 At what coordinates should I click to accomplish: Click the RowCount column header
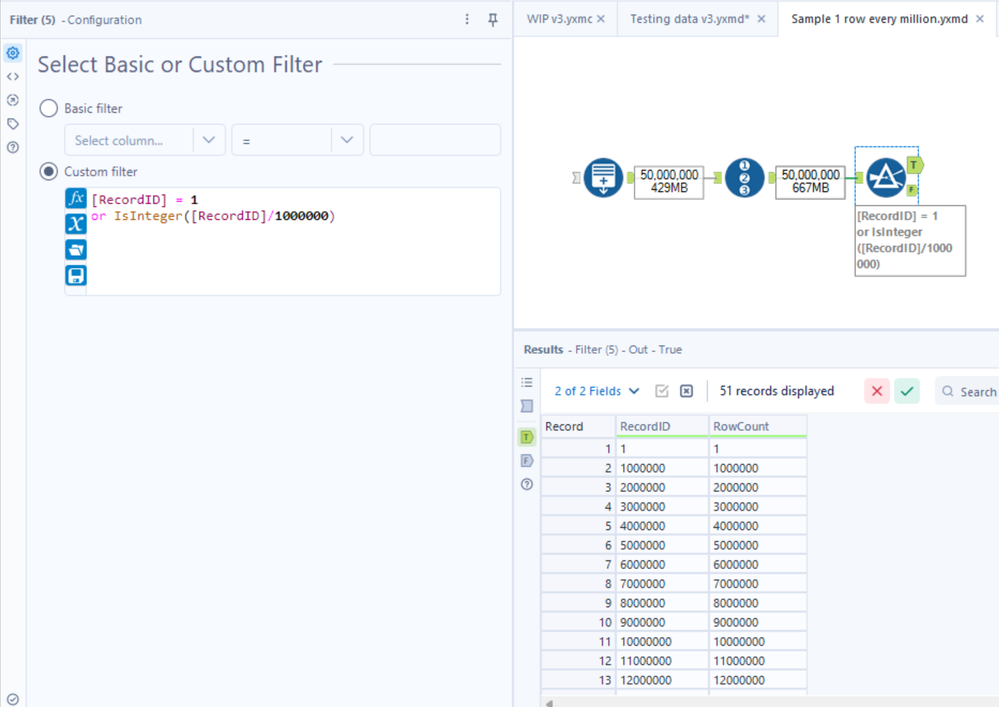point(758,426)
